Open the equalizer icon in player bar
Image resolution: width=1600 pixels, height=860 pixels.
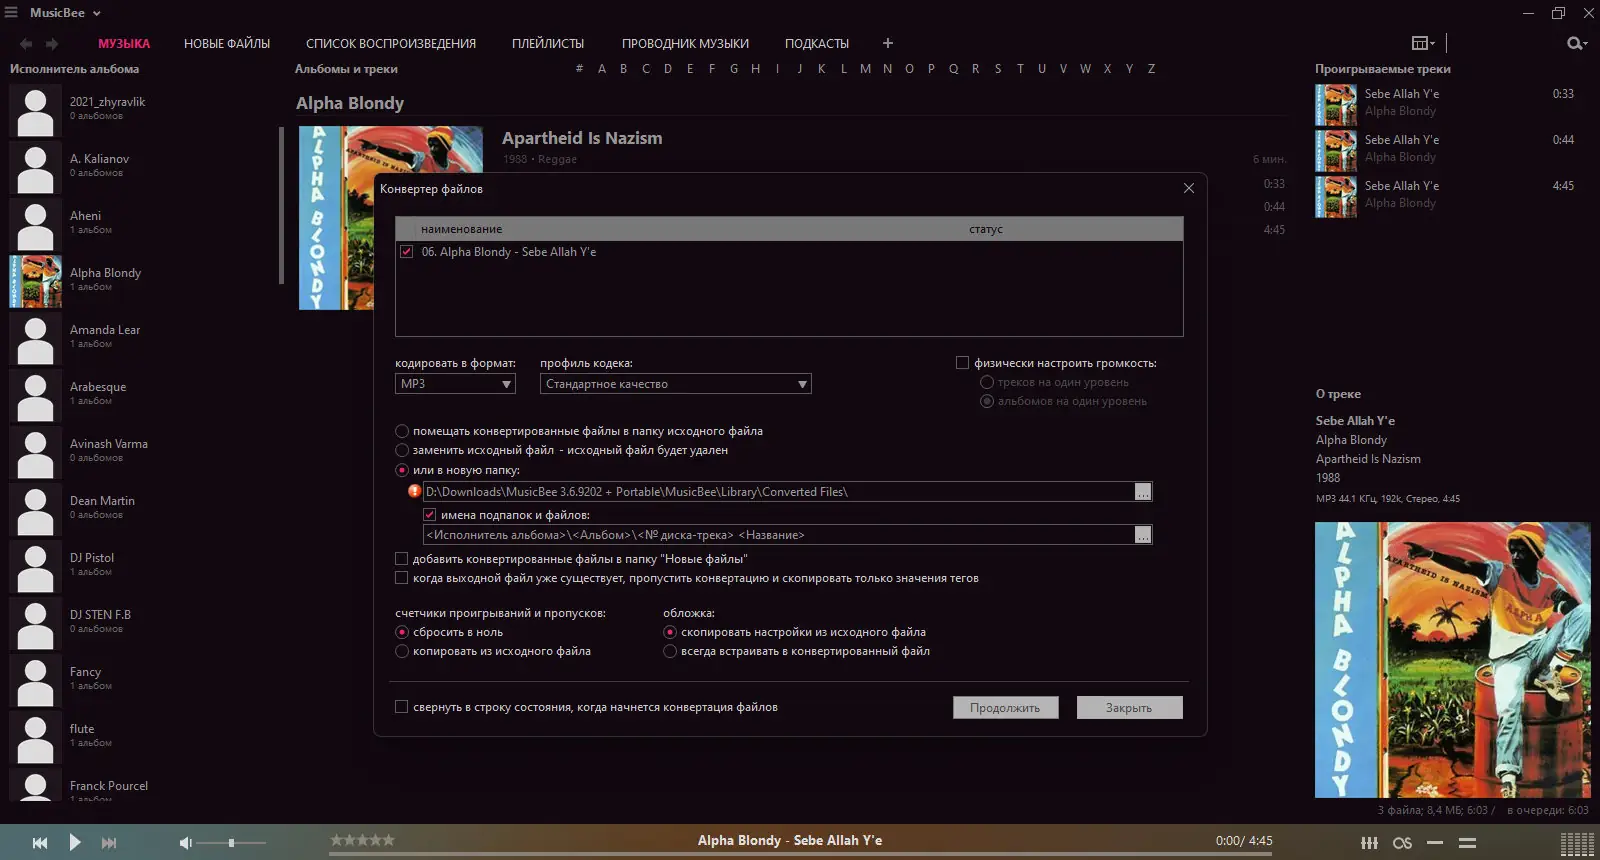click(1370, 843)
